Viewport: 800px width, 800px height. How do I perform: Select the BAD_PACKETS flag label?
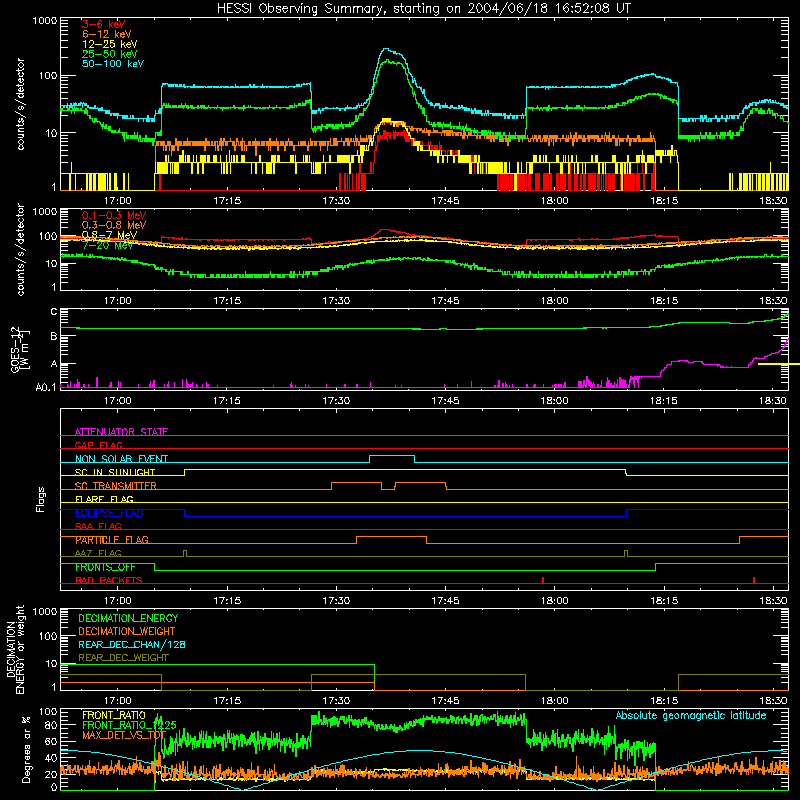109,580
